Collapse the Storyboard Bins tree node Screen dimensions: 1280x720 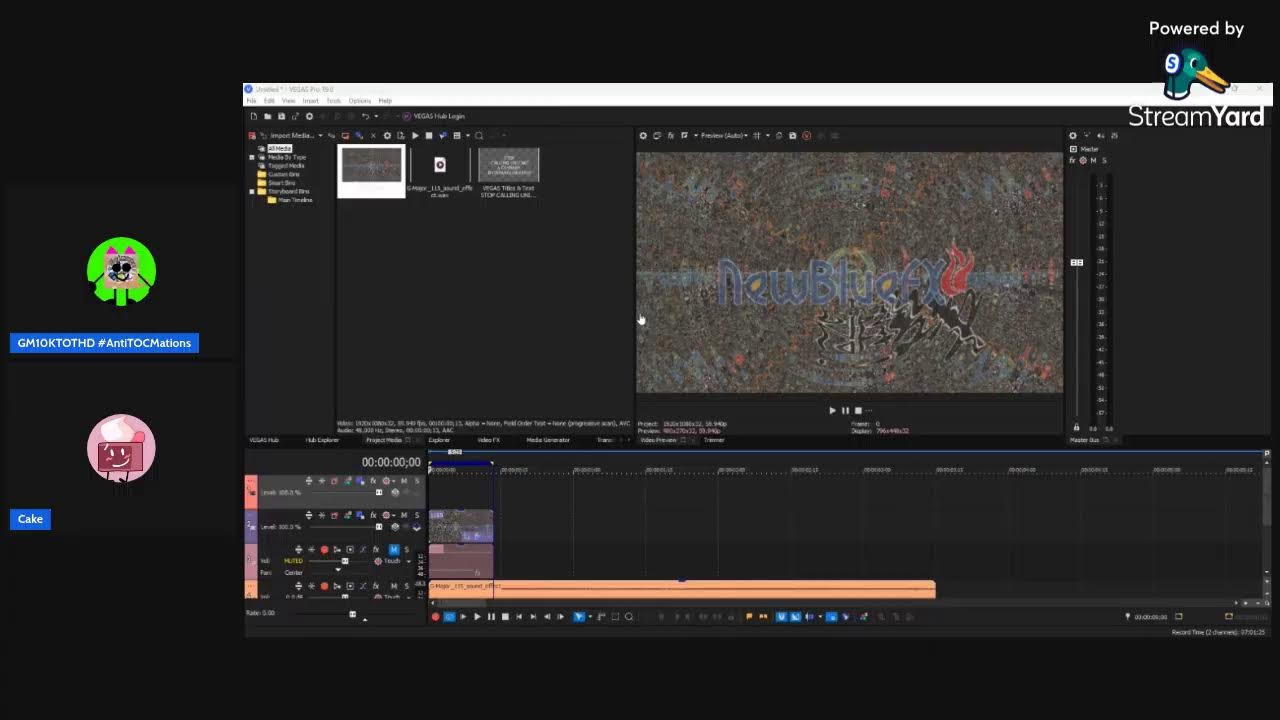252,191
